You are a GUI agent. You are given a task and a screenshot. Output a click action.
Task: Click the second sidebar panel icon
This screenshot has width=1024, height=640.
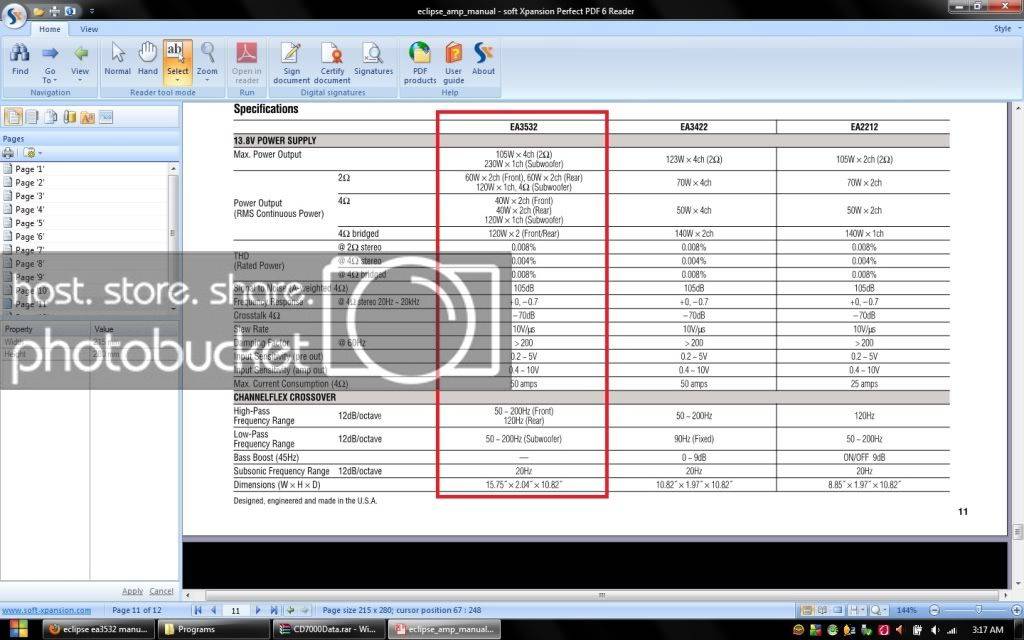(x=31, y=117)
